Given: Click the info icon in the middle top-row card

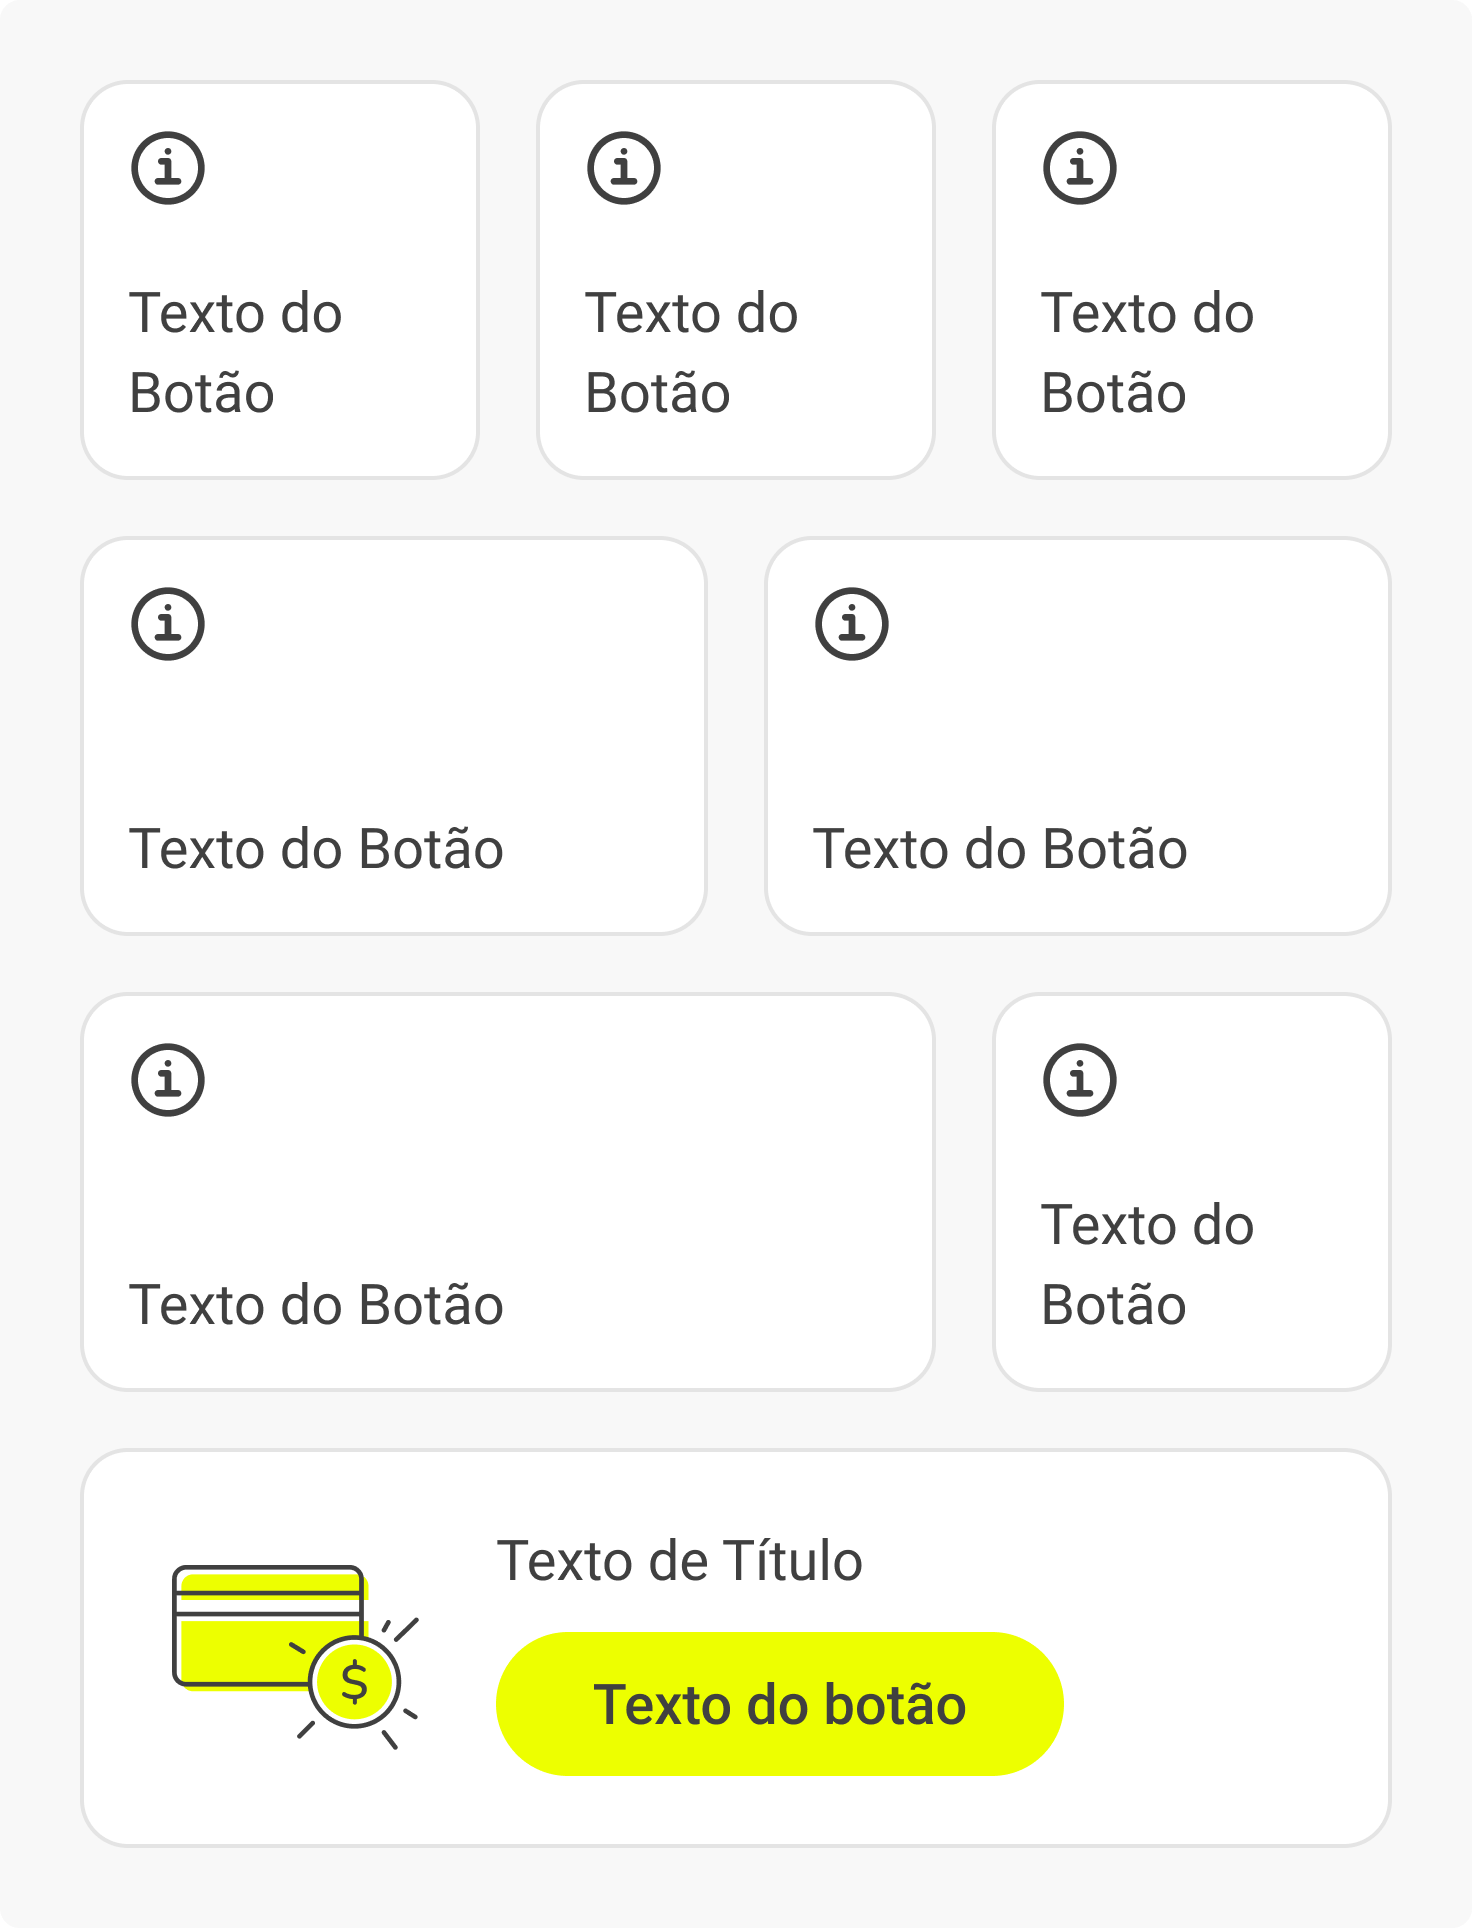Looking at the screenshot, I should click(624, 168).
